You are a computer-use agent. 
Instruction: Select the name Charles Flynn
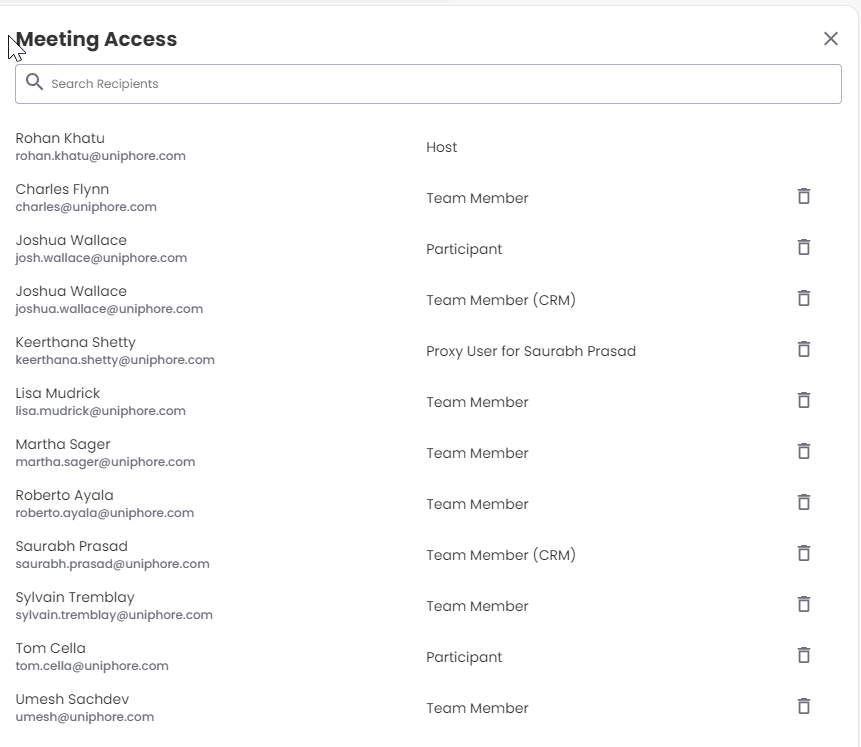coord(62,189)
